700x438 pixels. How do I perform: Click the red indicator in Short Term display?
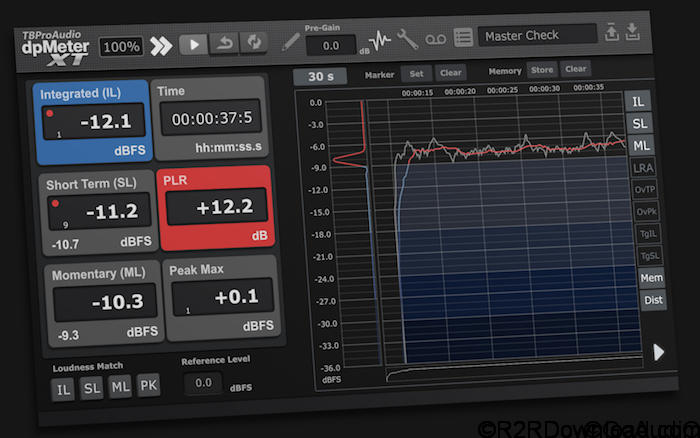coord(55,204)
